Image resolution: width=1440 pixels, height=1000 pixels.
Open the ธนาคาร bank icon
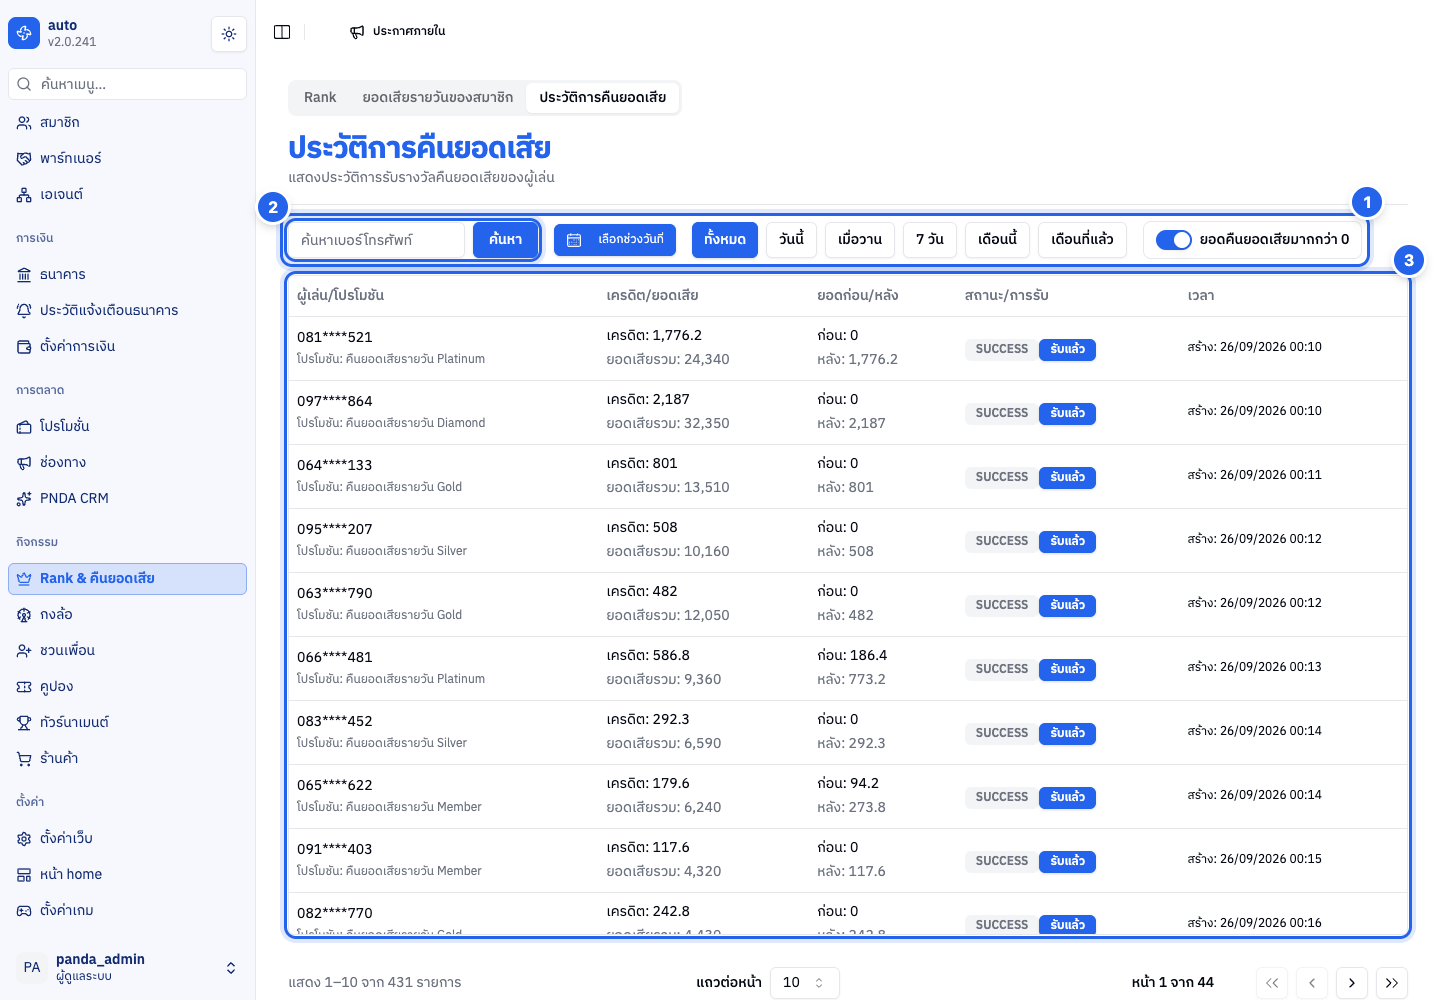(x=24, y=275)
